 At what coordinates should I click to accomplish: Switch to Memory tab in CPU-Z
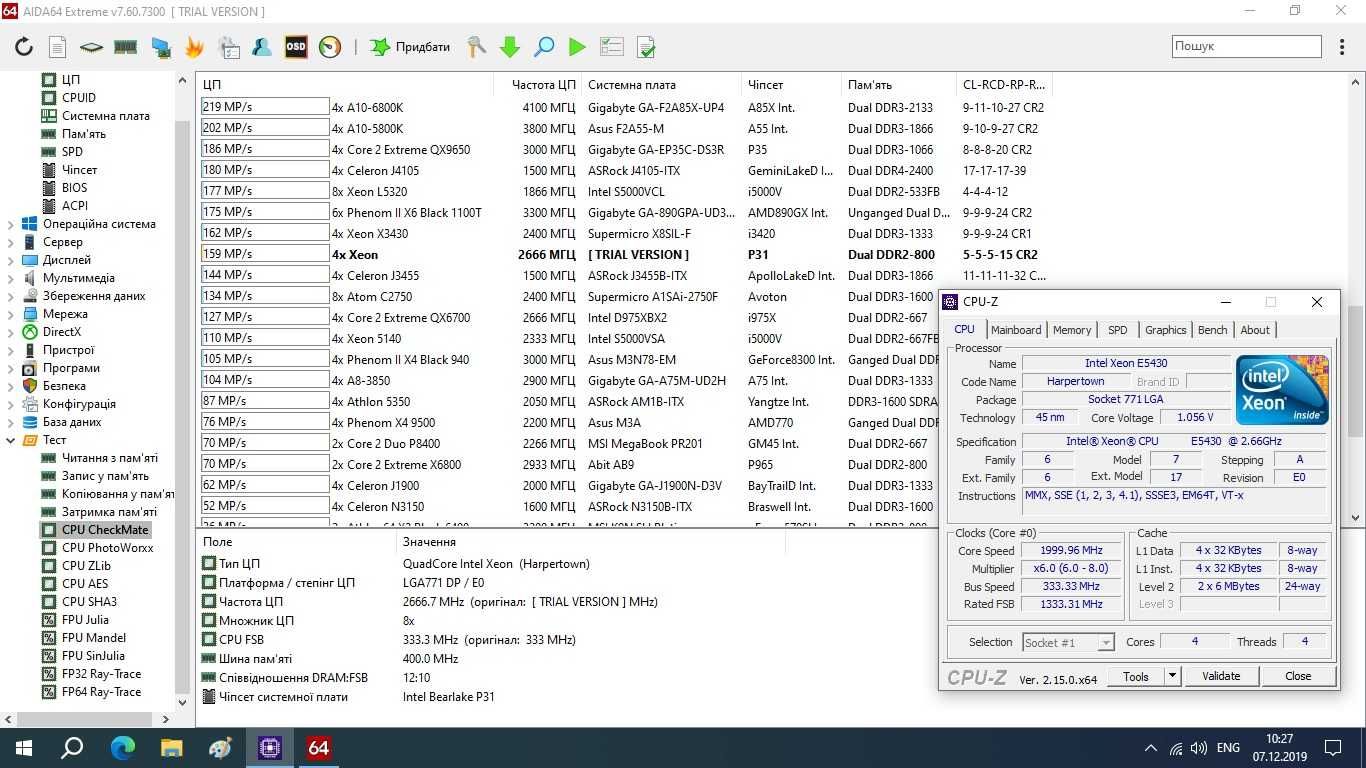(x=1072, y=330)
